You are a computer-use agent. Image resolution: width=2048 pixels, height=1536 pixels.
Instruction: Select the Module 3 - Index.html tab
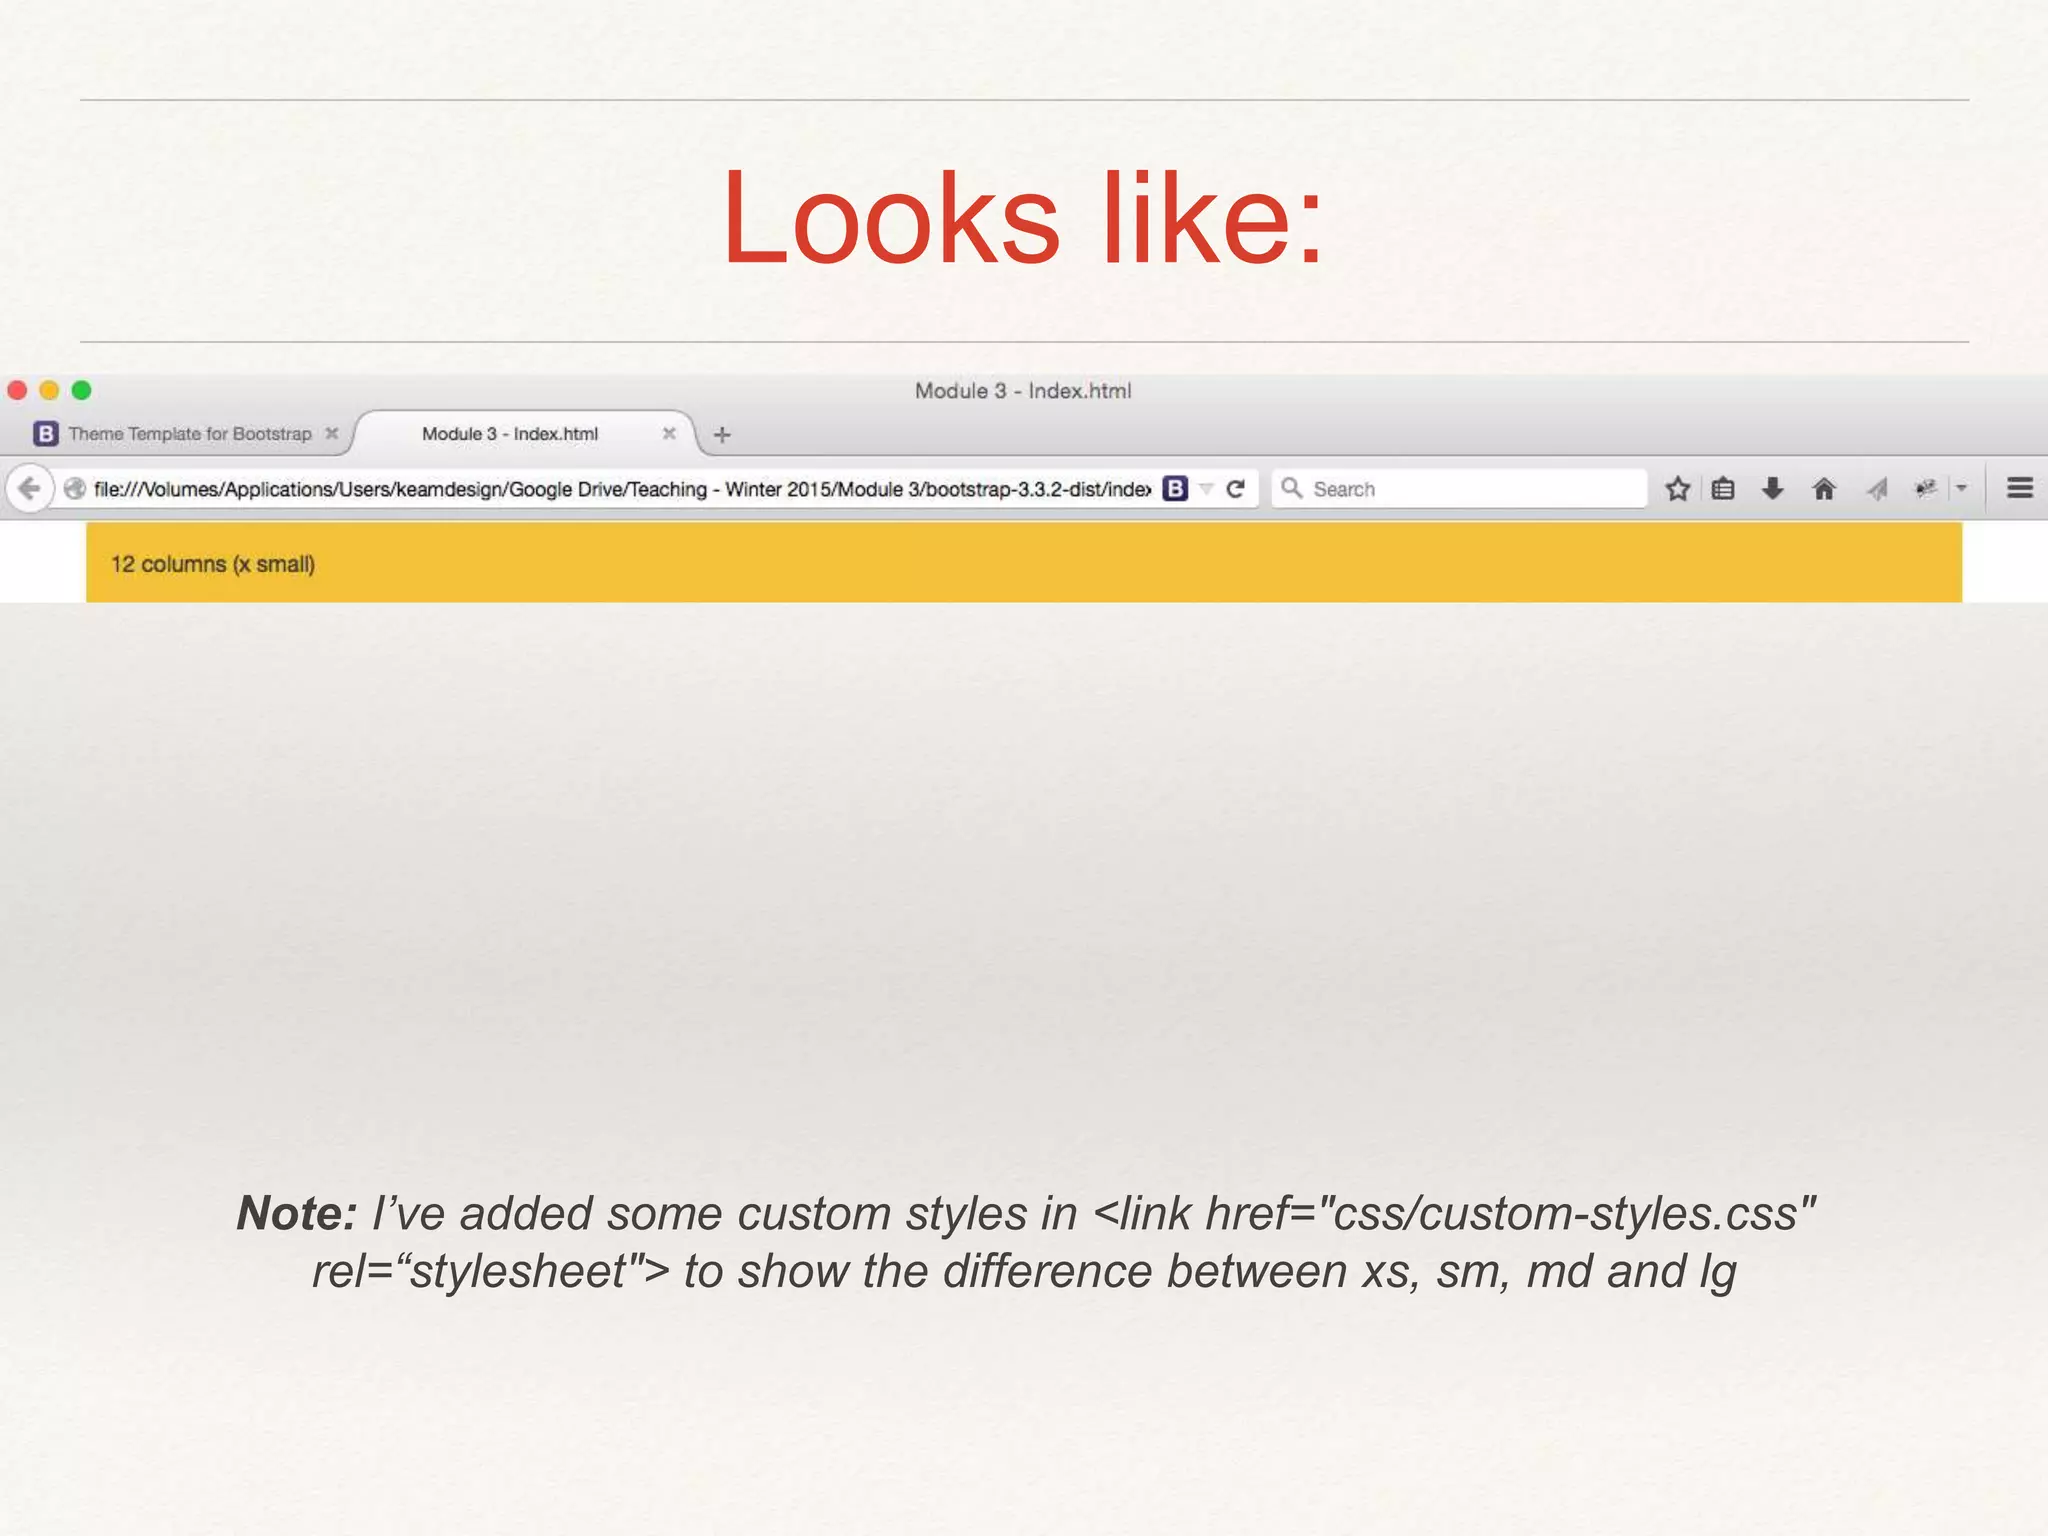[510, 434]
